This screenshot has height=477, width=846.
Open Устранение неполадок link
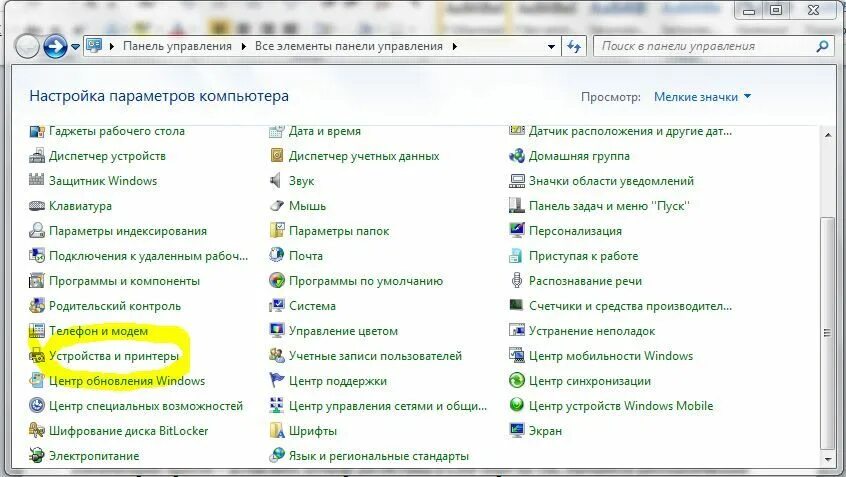[x=592, y=331]
